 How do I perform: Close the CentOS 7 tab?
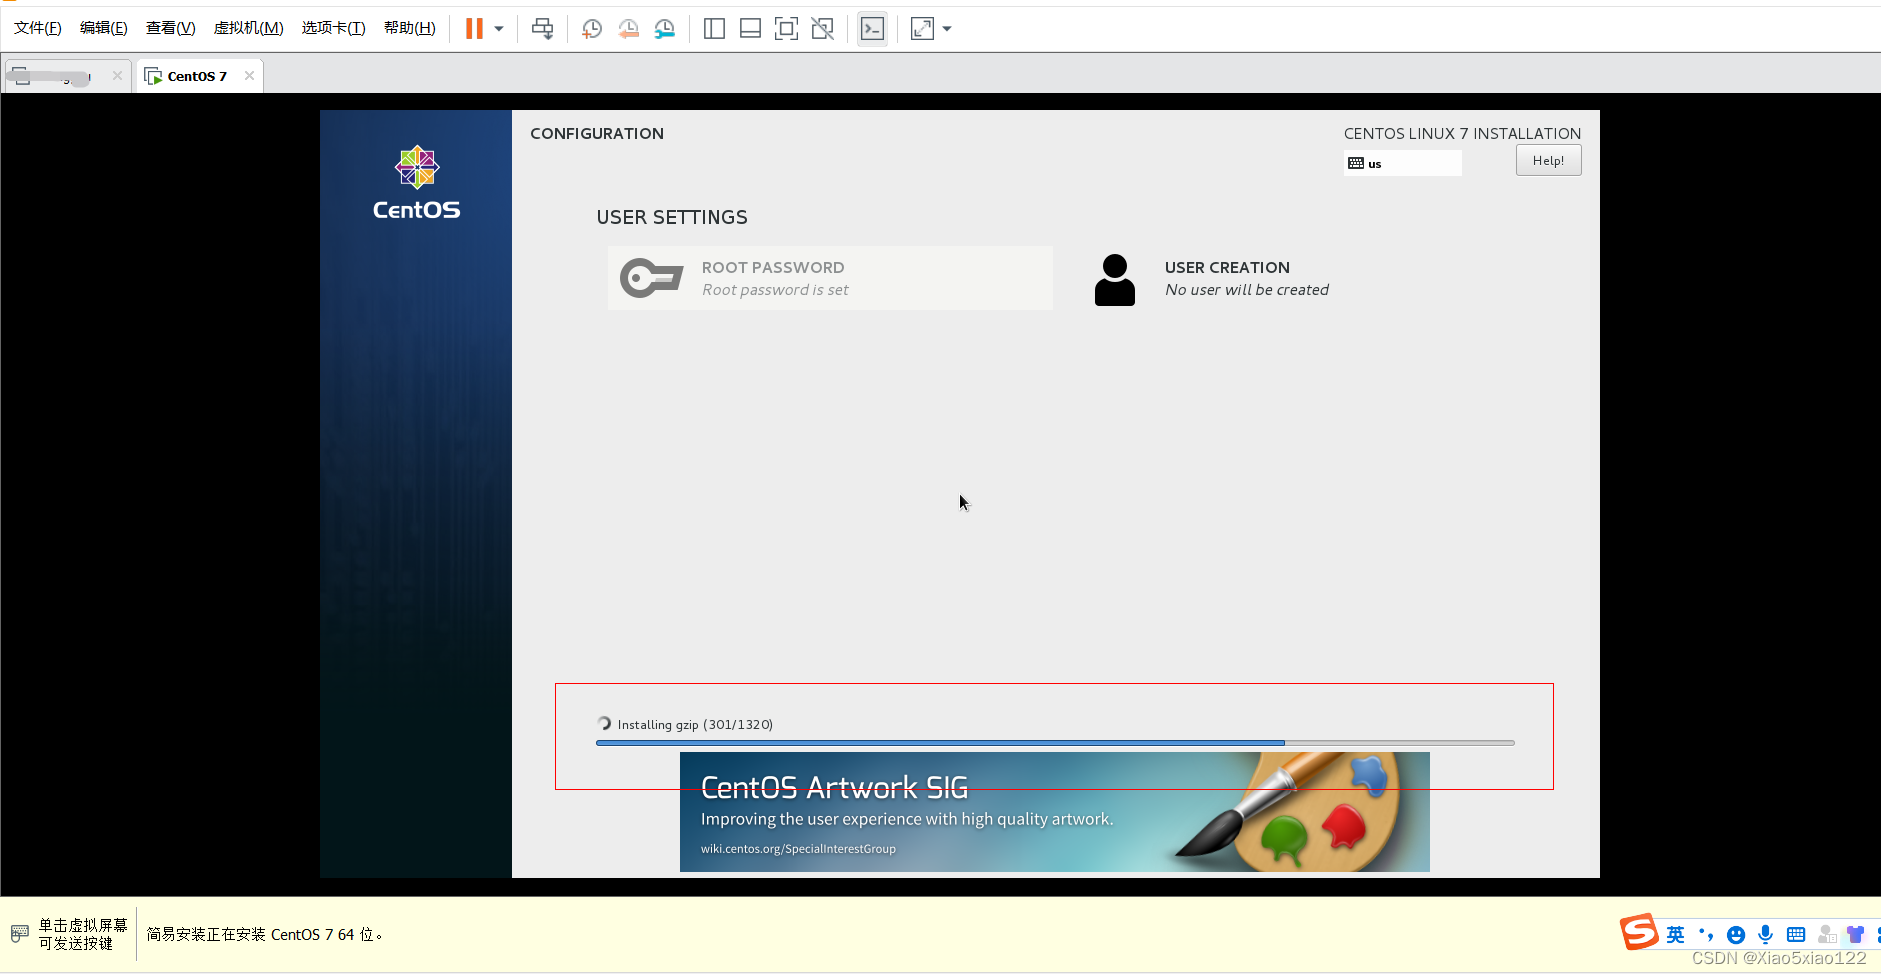pos(249,76)
